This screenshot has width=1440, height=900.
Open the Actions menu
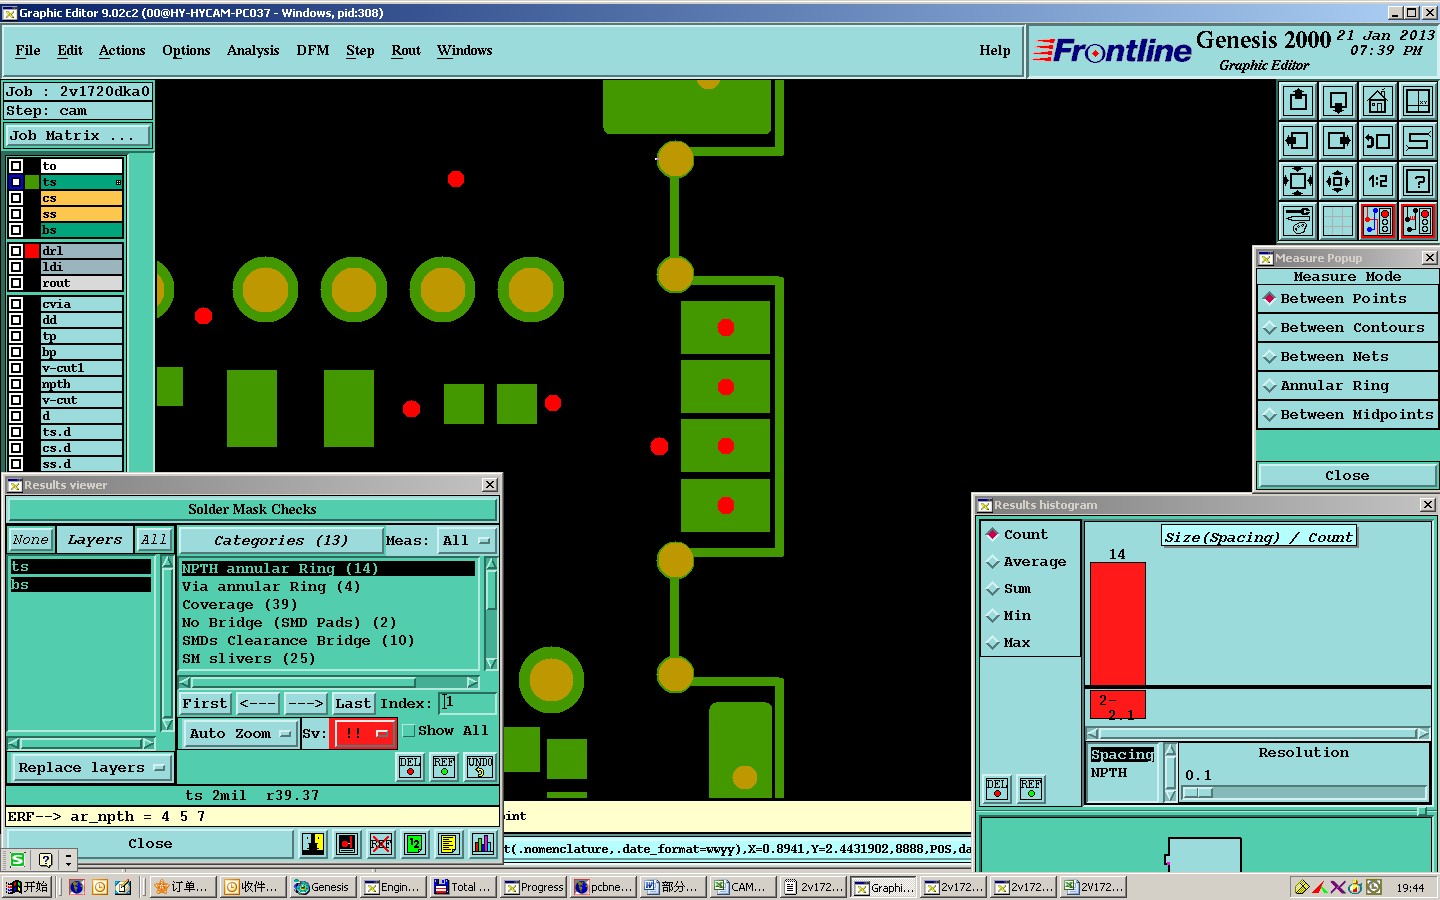122,50
